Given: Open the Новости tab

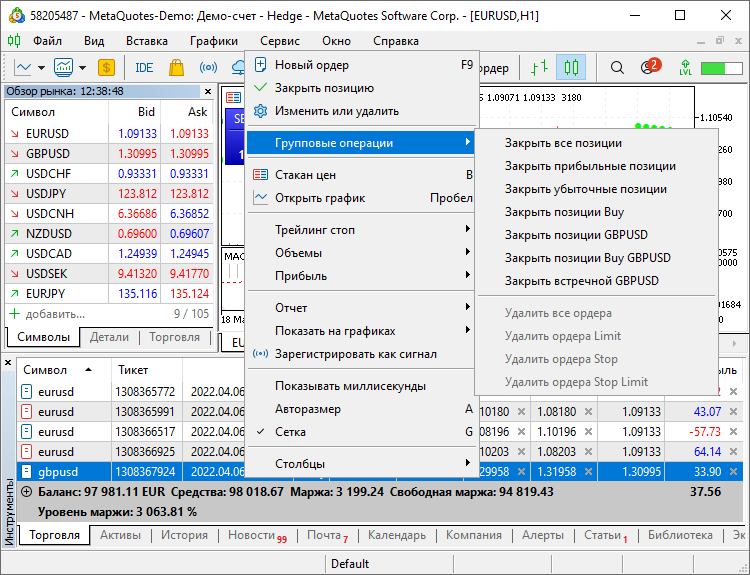Looking at the screenshot, I should (x=257, y=535).
